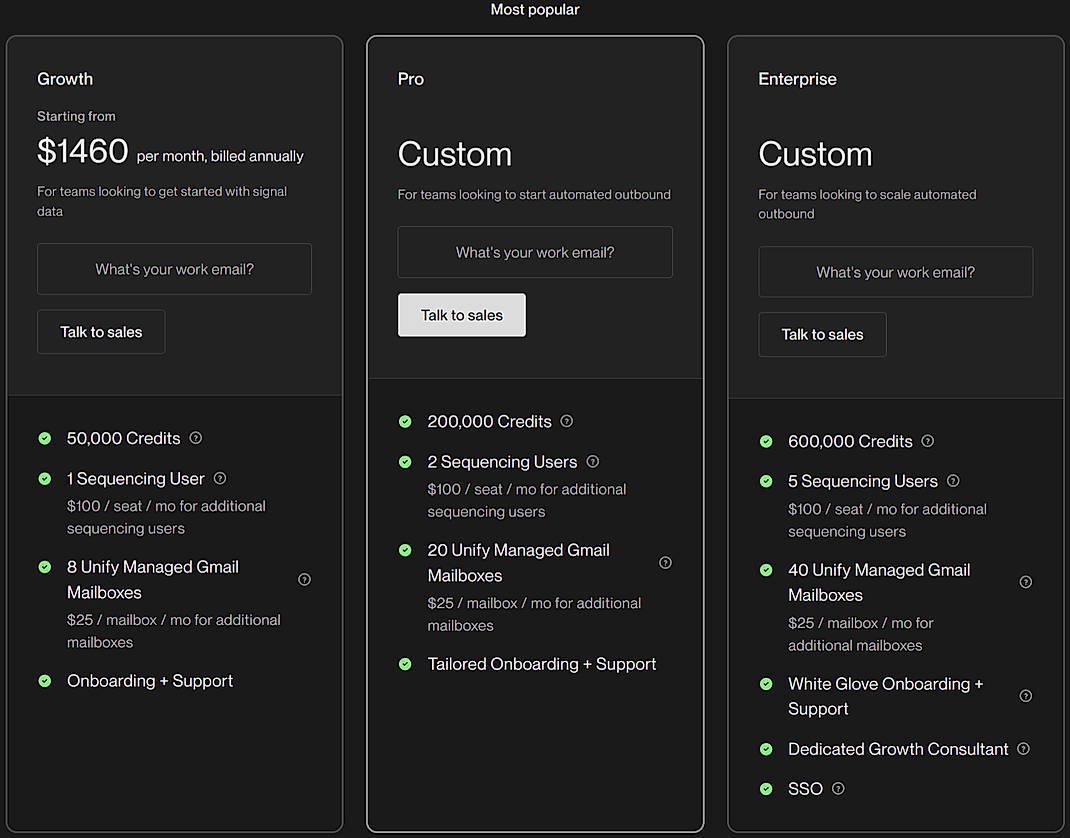The image size is (1070, 838).
Task: Select the Pro plan title
Action: click(411, 79)
